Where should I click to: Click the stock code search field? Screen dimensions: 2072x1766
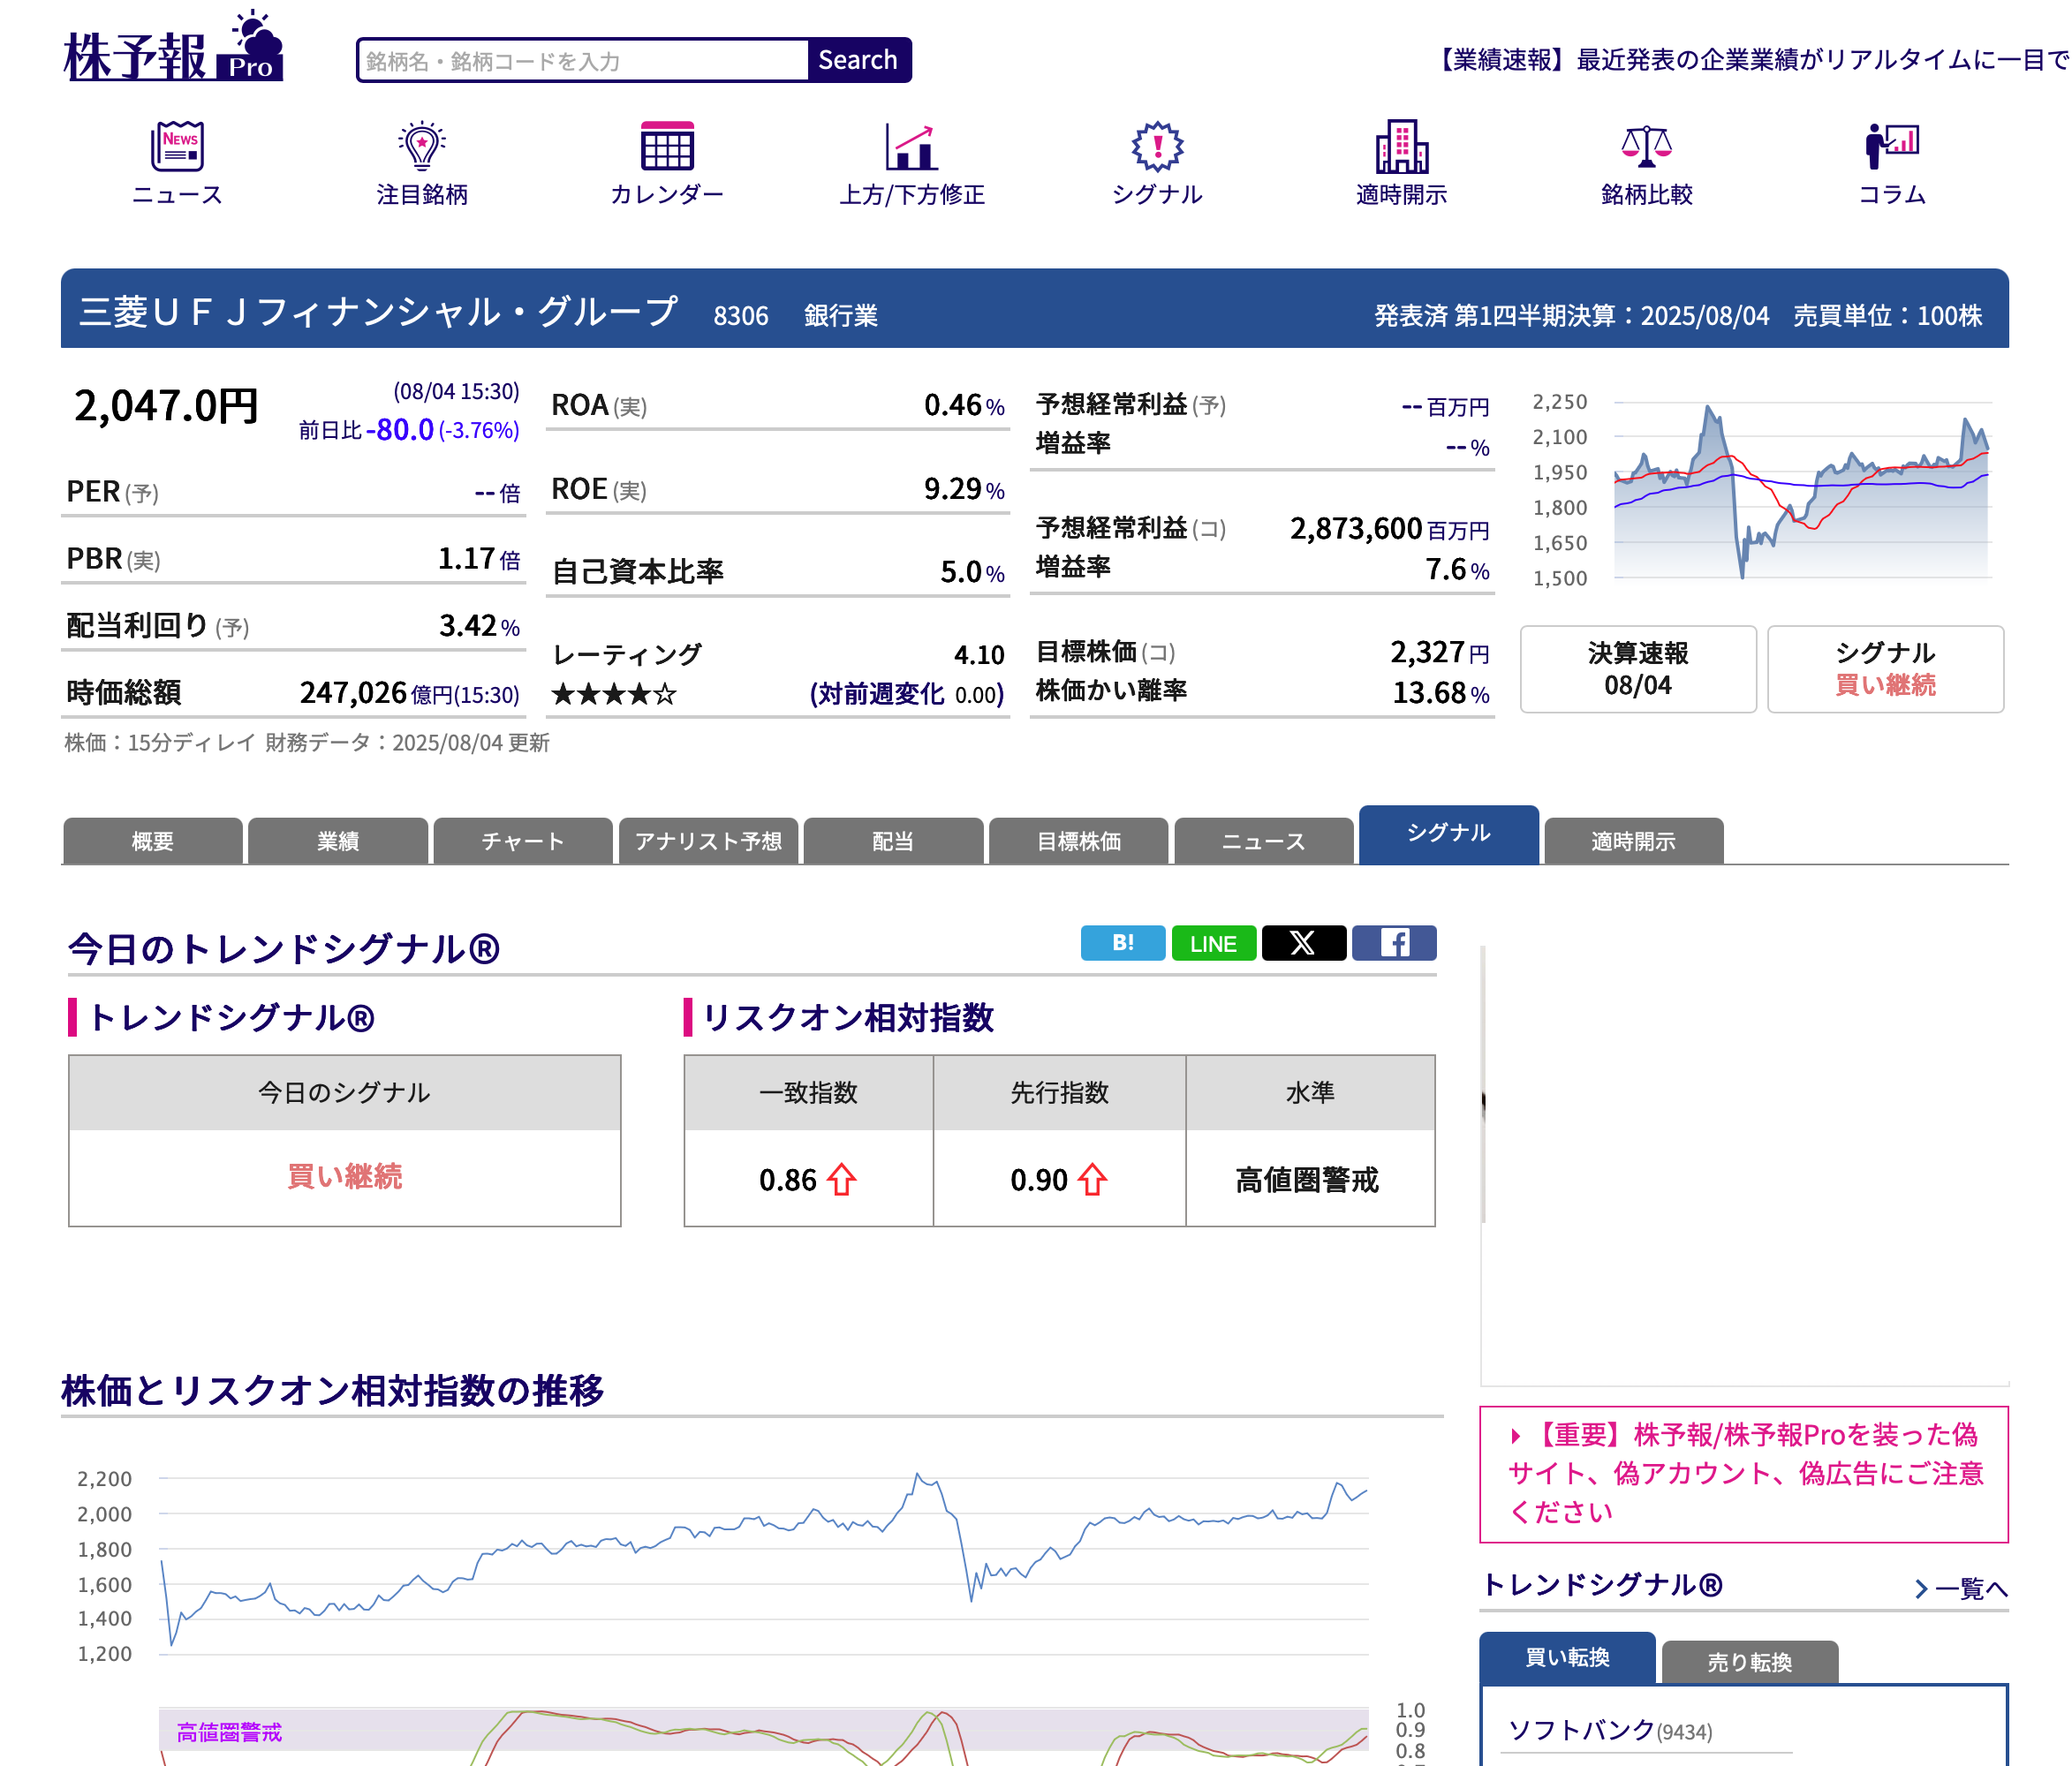(x=583, y=60)
